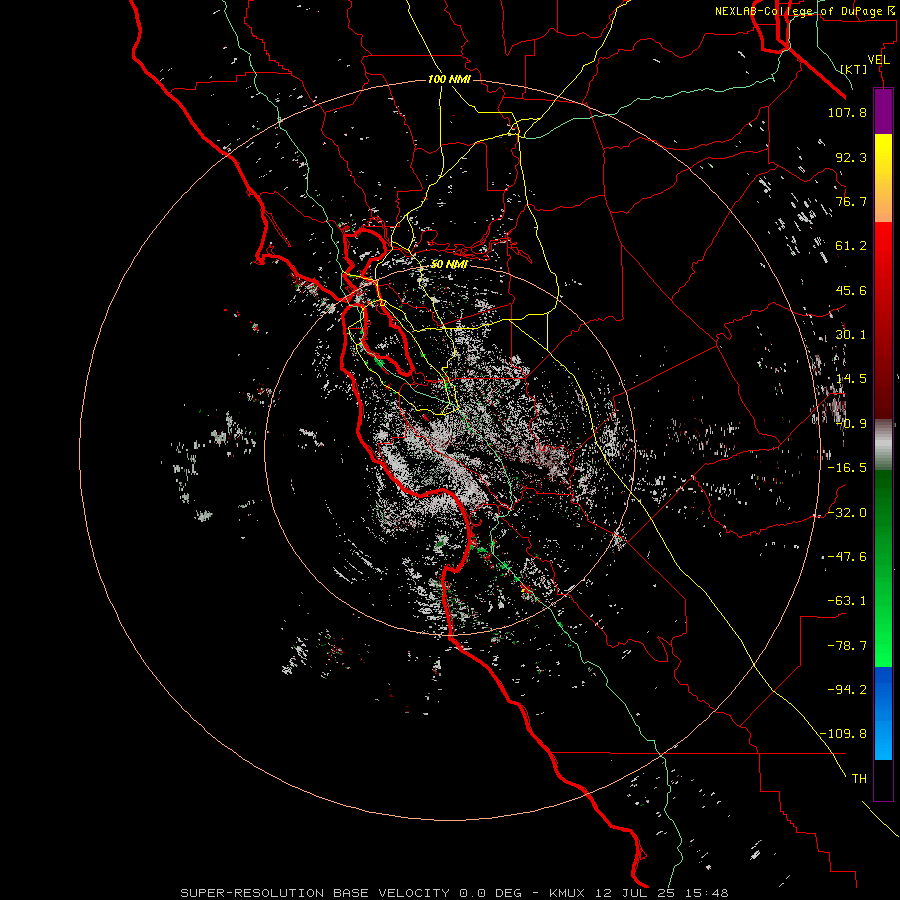Click the -16.5 legend value
The image size is (900, 900).
click(x=847, y=468)
